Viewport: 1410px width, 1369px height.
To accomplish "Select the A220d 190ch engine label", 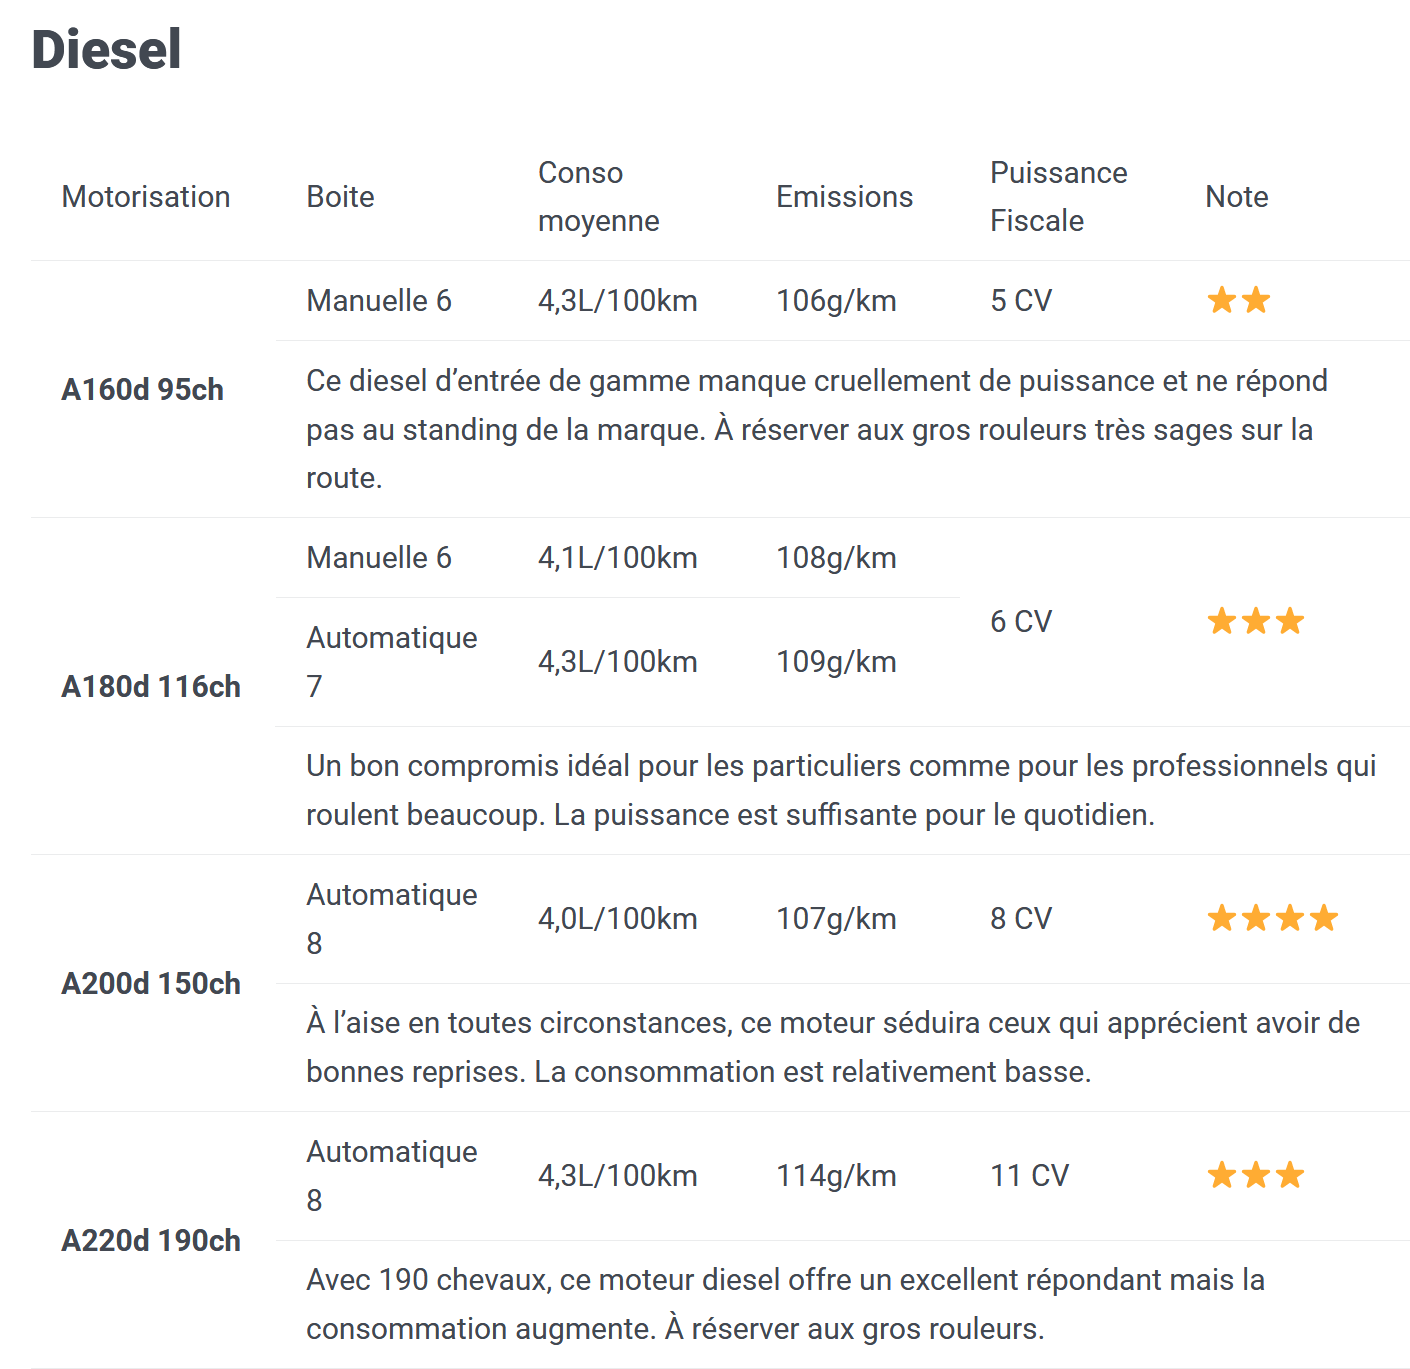I will click(x=151, y=1240).
